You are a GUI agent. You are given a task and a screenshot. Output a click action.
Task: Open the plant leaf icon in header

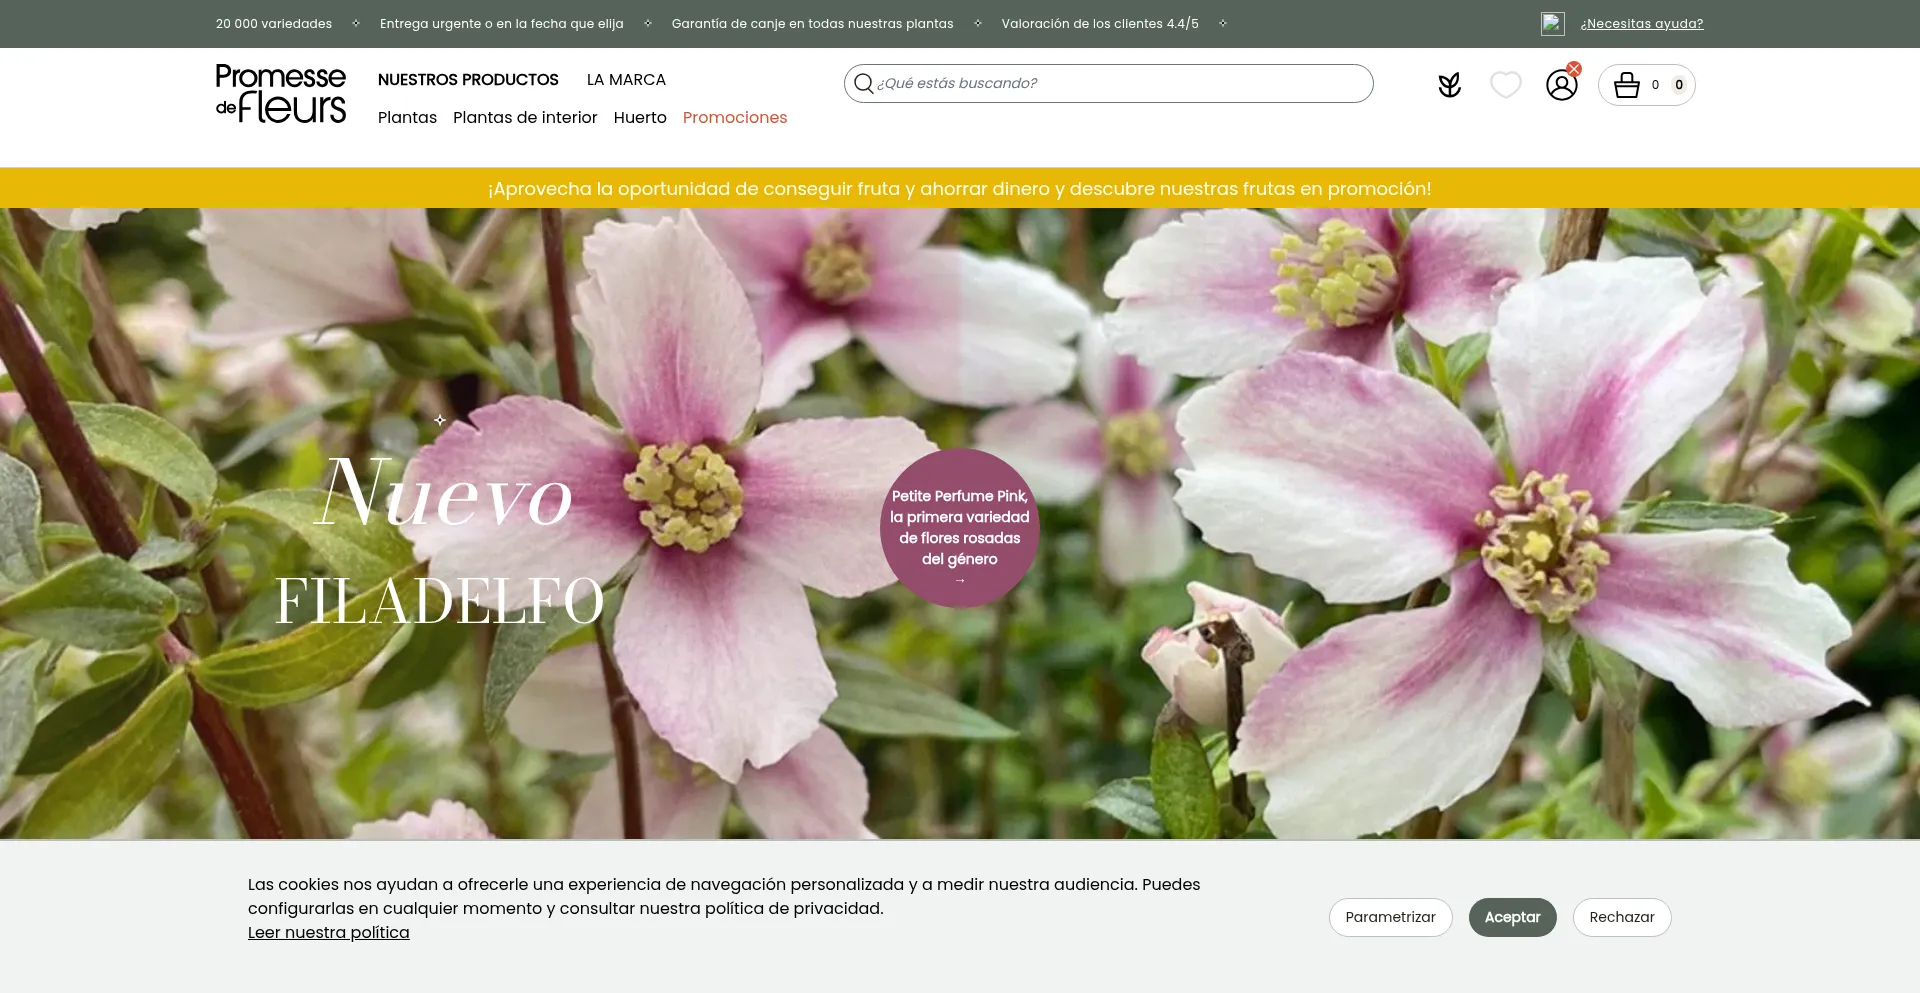tap(1449, 85)
